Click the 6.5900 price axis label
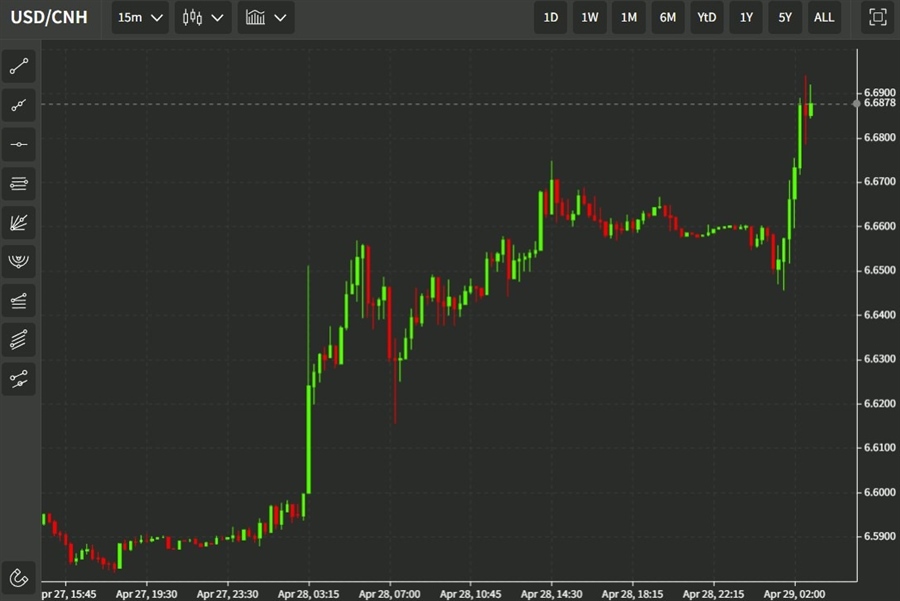The height and width of the screenshot is (601, 900). (879, 536)
